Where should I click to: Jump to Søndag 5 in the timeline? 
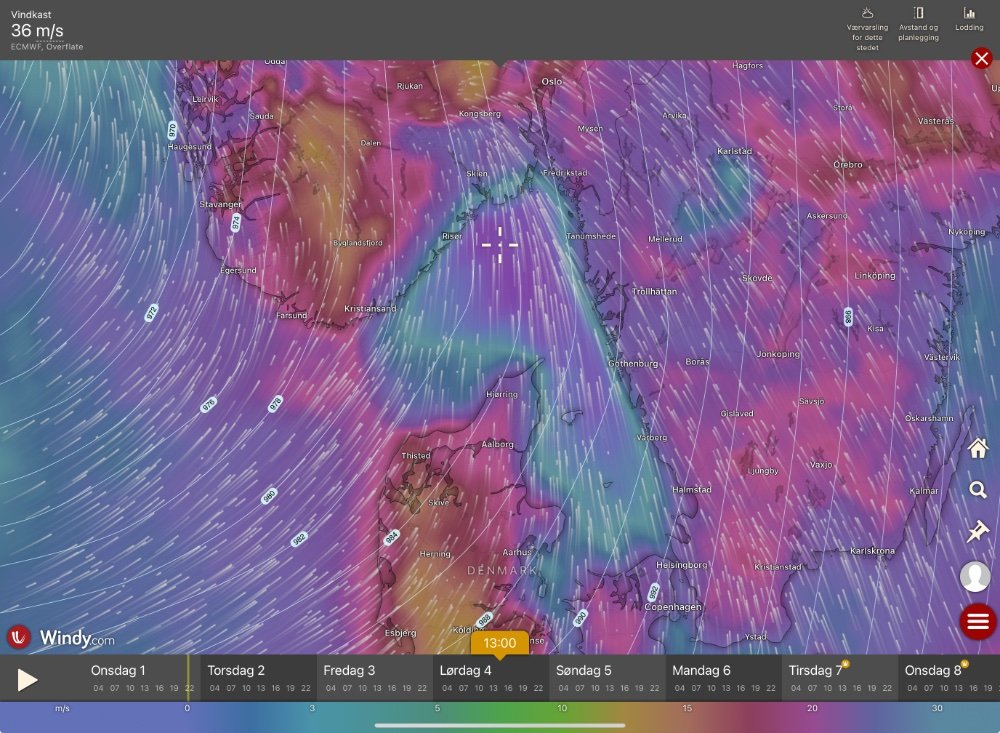pyautogui.click(x=583, y=670)
